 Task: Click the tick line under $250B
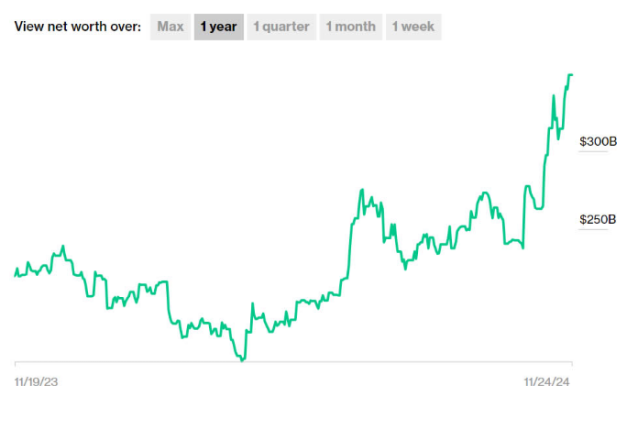point(594,230)
